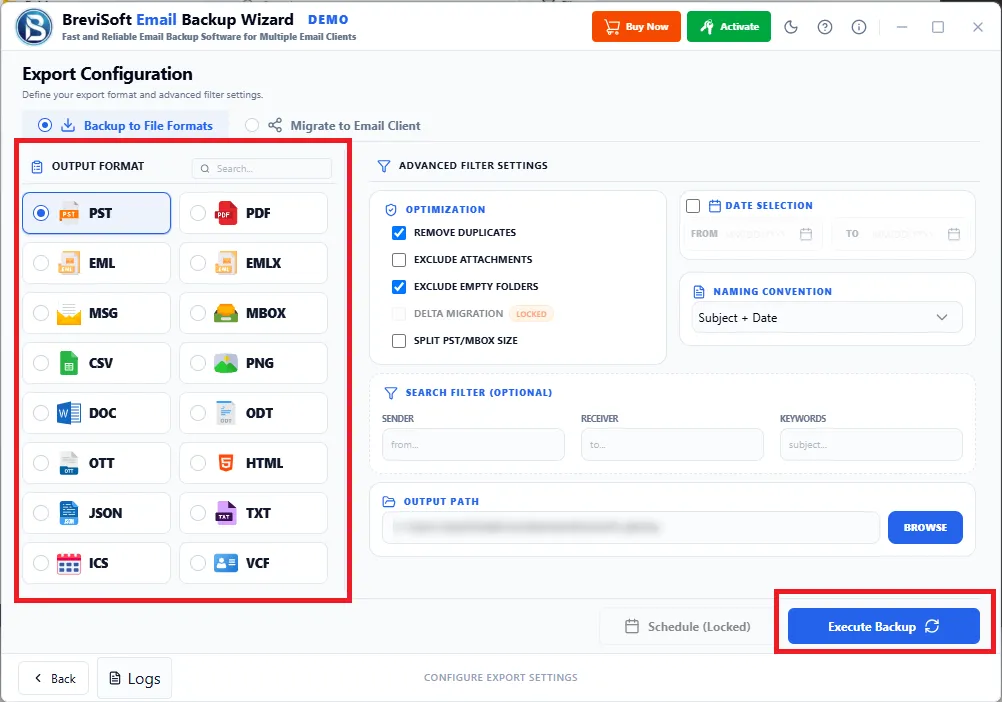
Task: Click the PDF file format icon
Action: 226,213
